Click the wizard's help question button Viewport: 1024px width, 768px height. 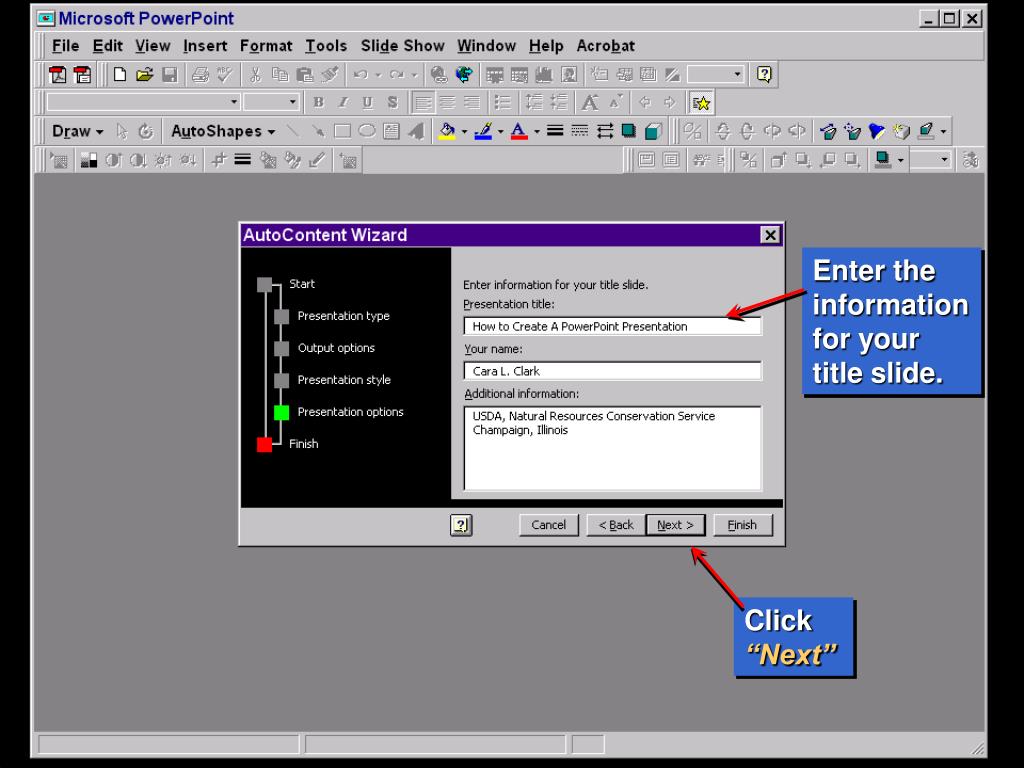coord(461,525)
